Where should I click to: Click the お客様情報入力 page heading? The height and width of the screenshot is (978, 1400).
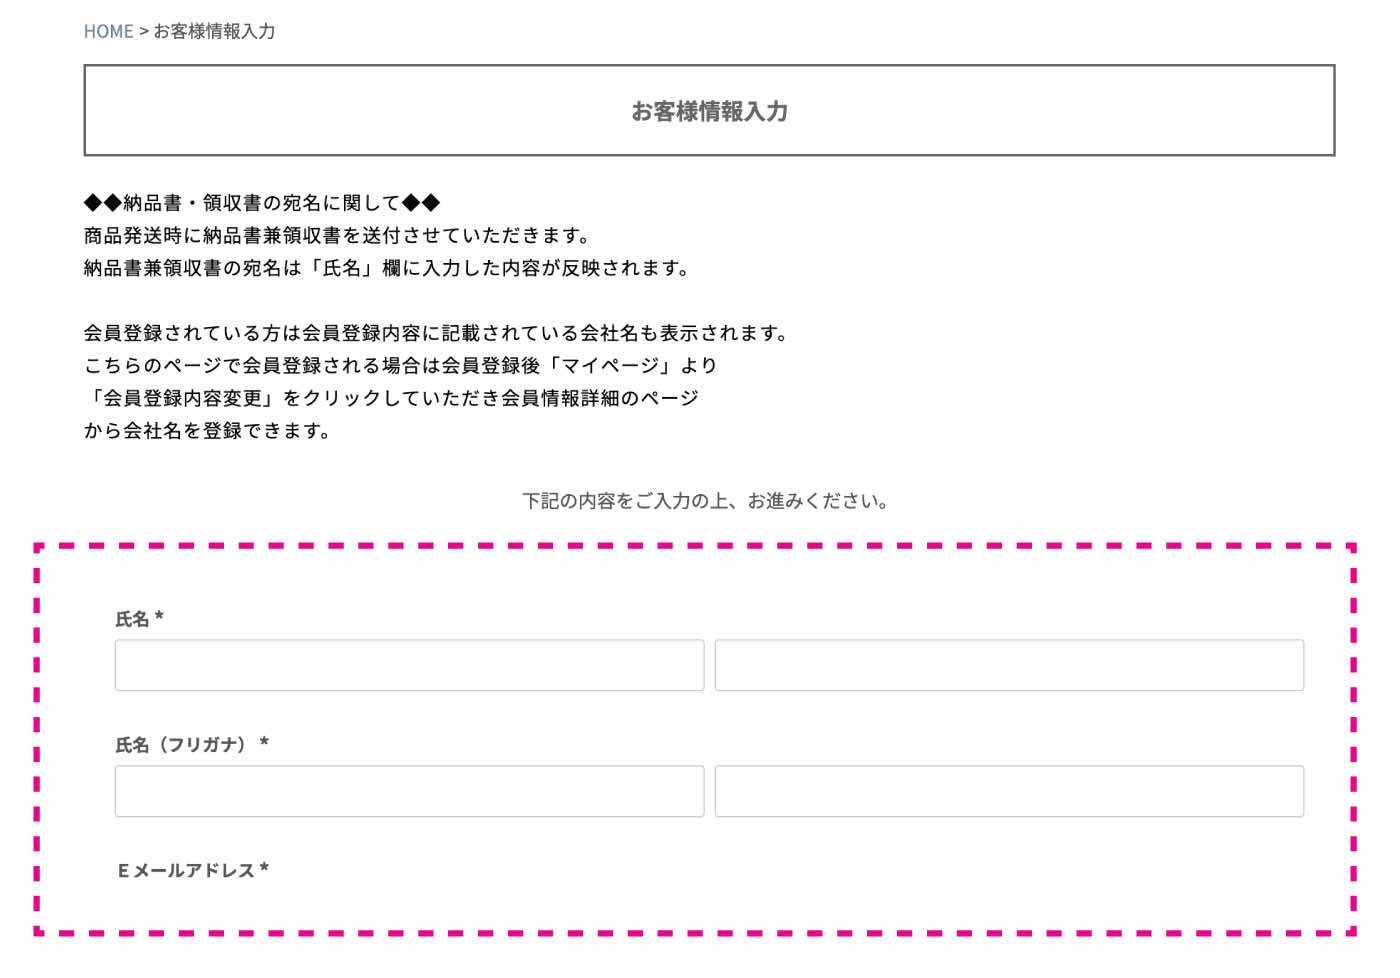pos(710,112)
